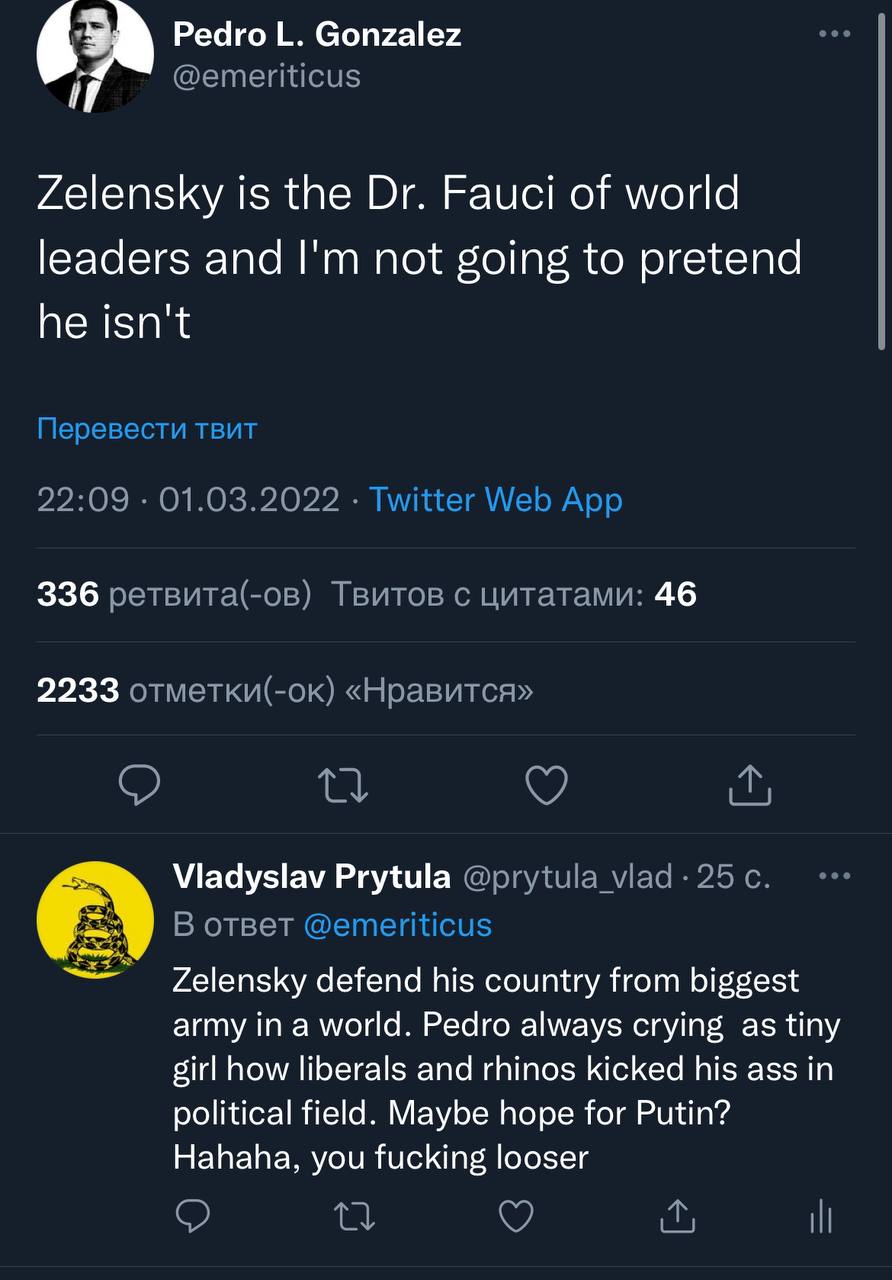
Task: View the 2233 likes list
Action: point(284,689)
